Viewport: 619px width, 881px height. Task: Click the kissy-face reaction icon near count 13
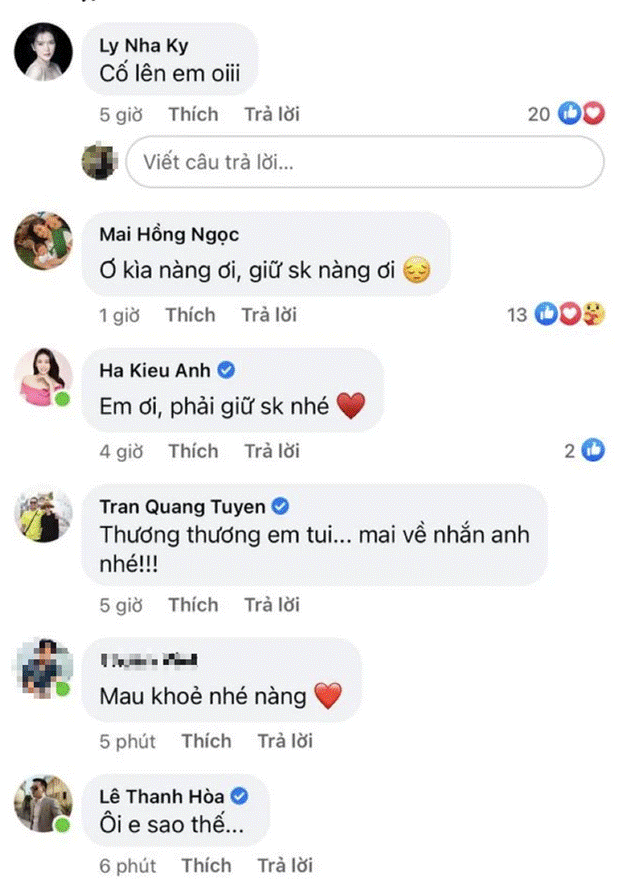592,314
